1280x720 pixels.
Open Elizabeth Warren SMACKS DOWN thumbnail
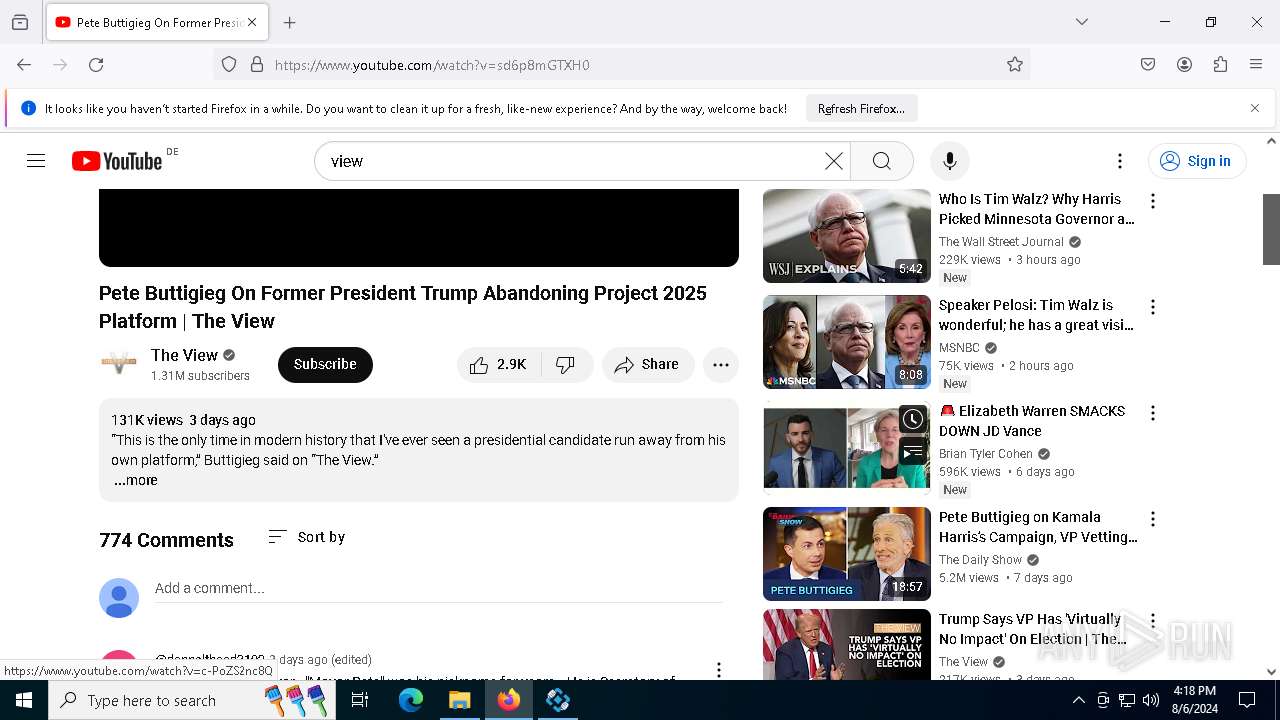coord(846,448)
